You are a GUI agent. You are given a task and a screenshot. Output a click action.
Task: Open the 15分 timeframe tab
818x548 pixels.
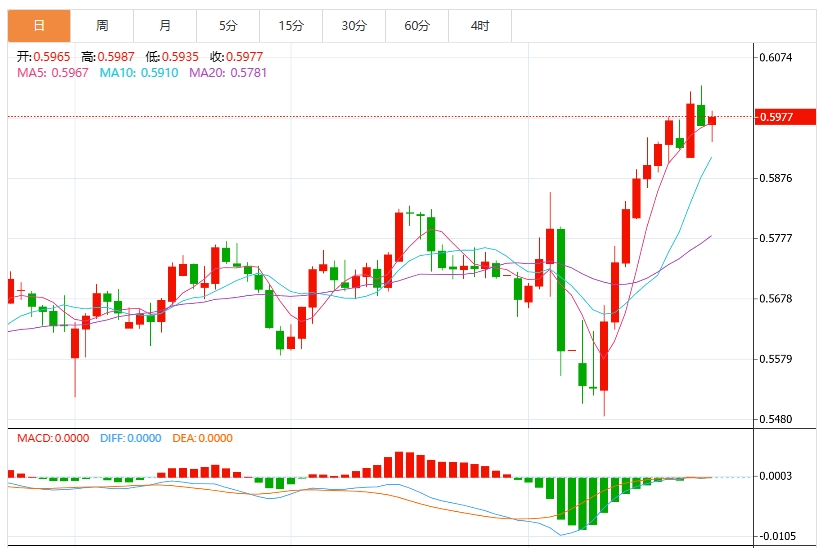tap(291, 26)
